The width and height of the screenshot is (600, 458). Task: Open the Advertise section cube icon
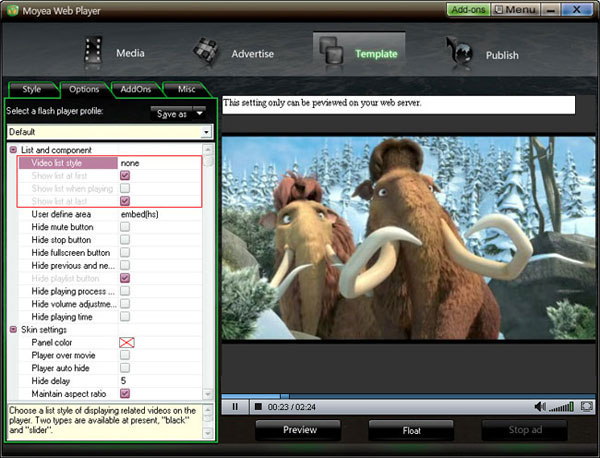(206, 51)
